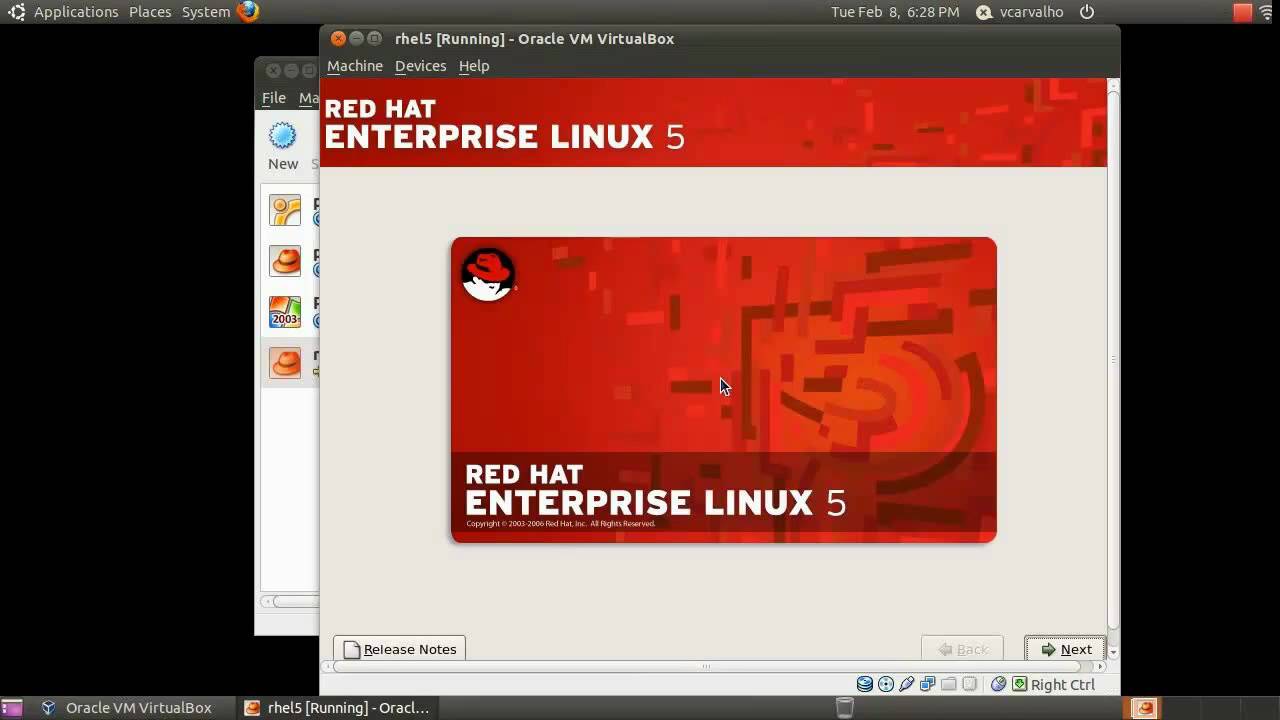The width and height of the screenshot is (1280, 720).
Task: Click the shared folders status icon
Action: [x=948, y=684]
